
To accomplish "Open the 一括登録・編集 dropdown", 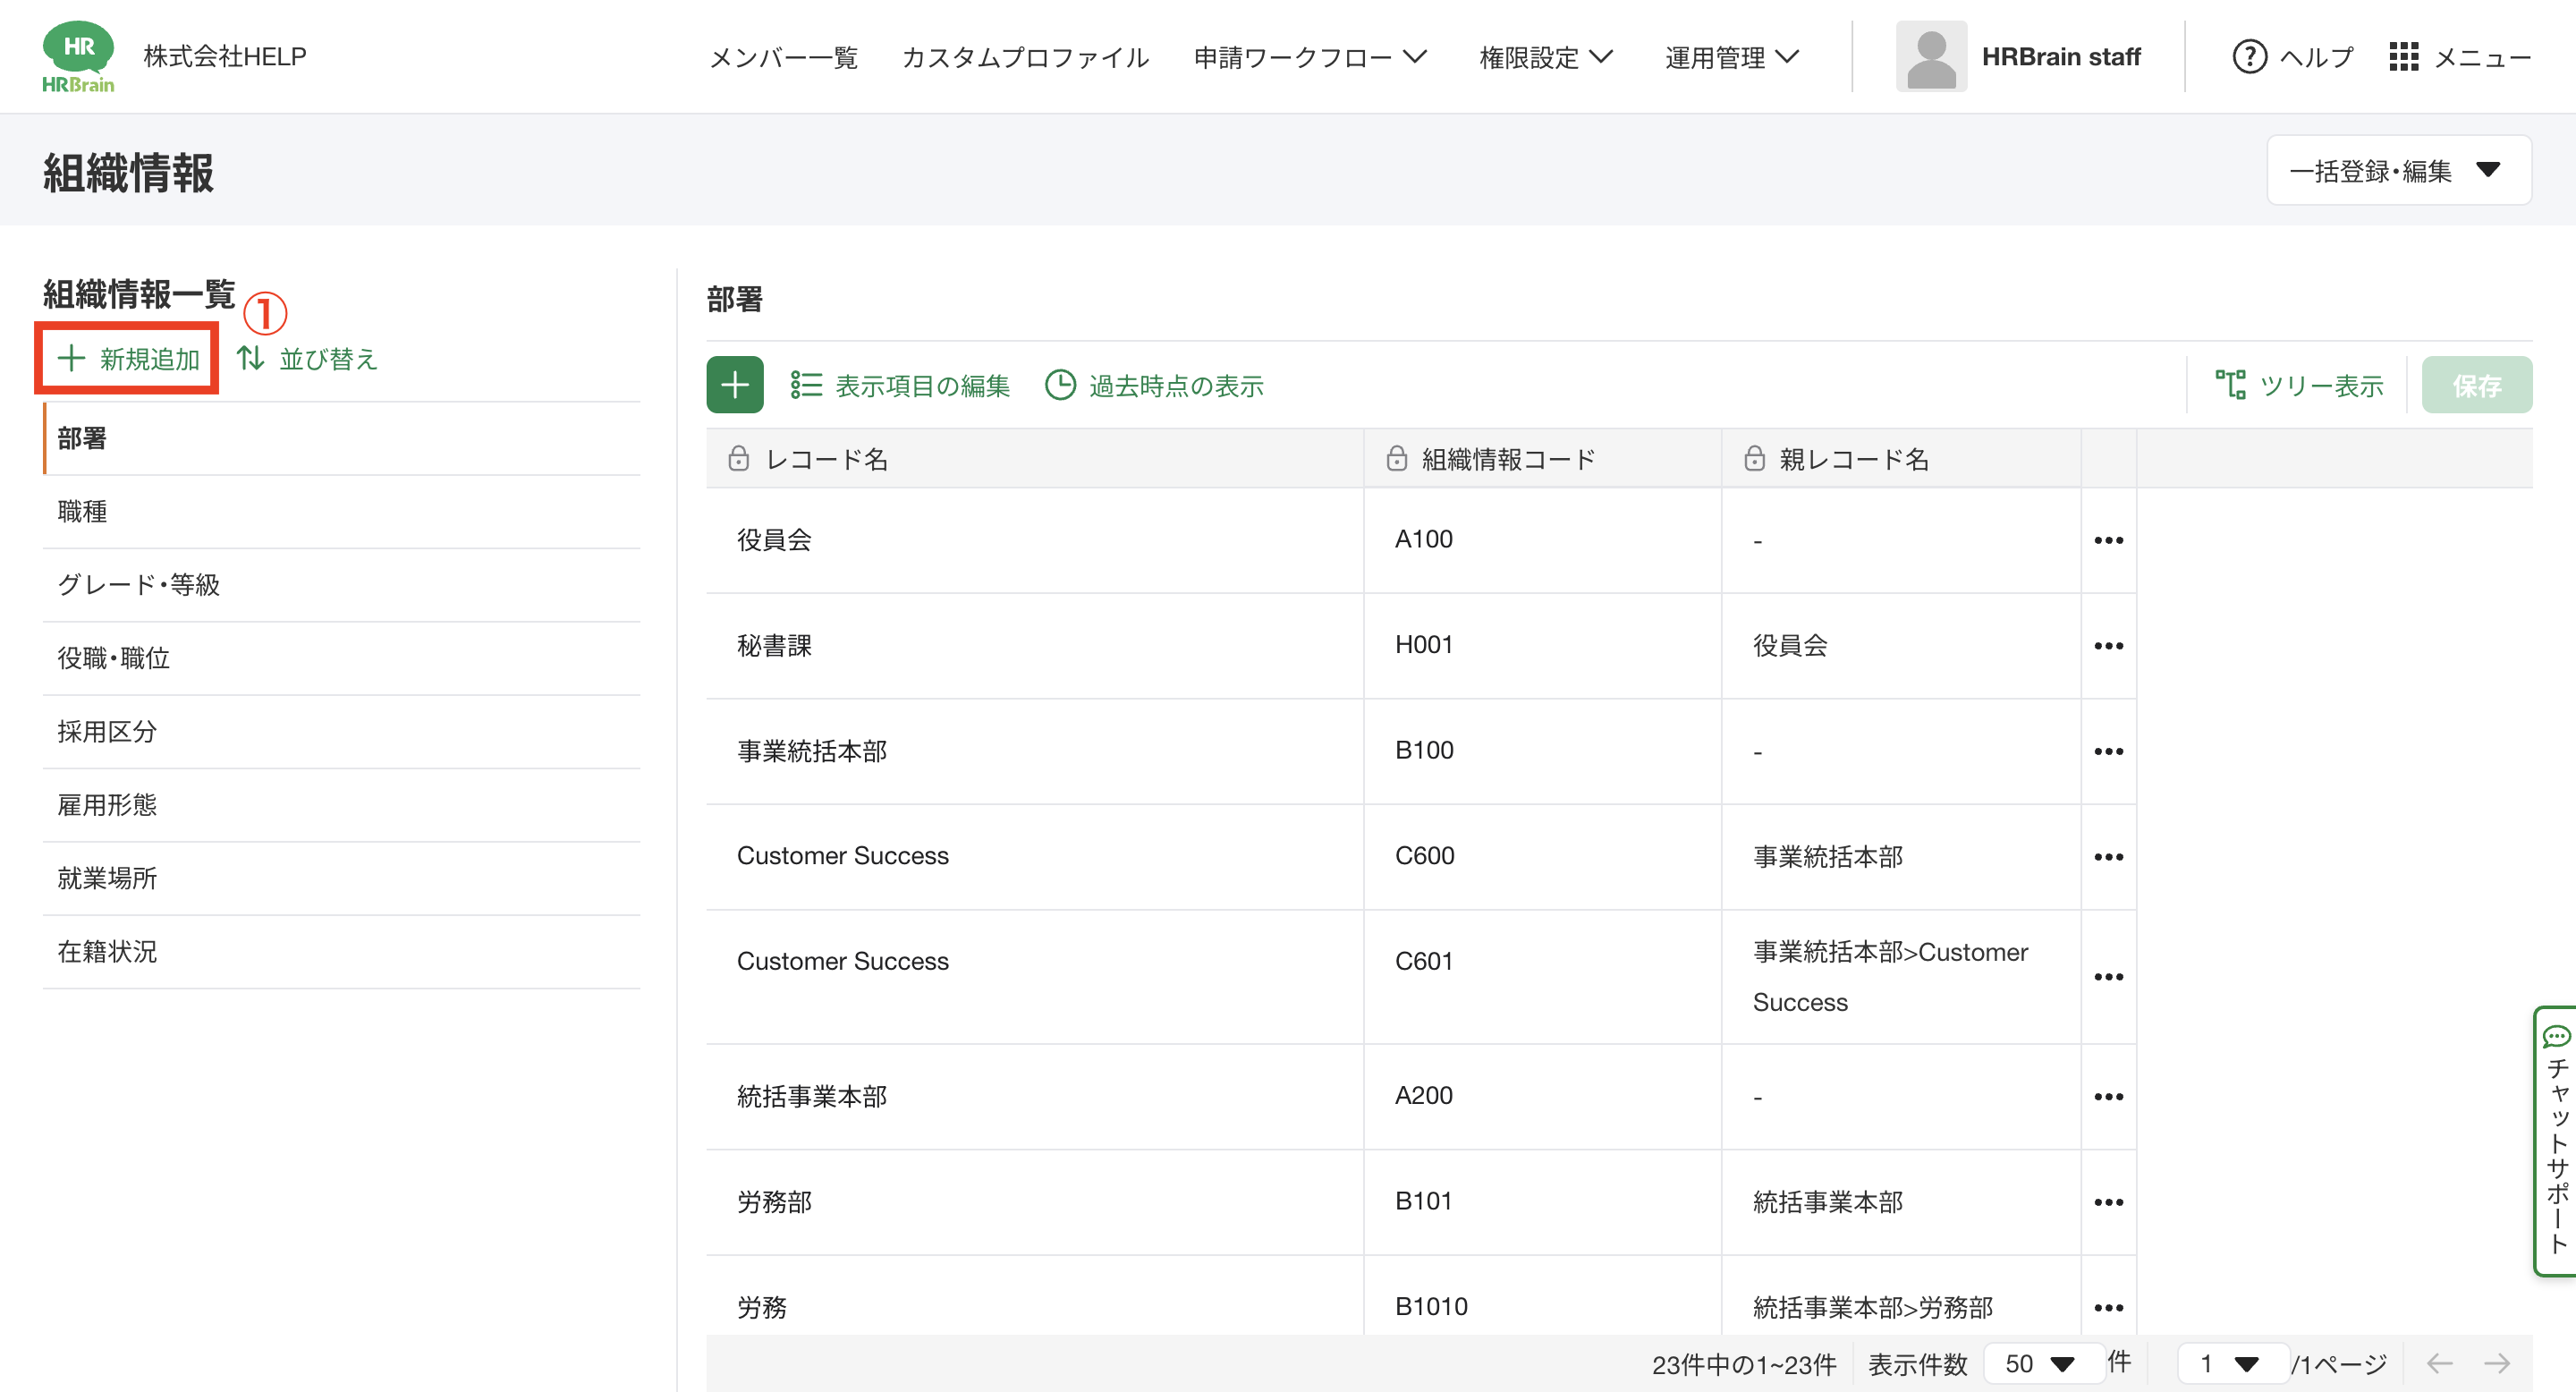I will coord(2399,170).
